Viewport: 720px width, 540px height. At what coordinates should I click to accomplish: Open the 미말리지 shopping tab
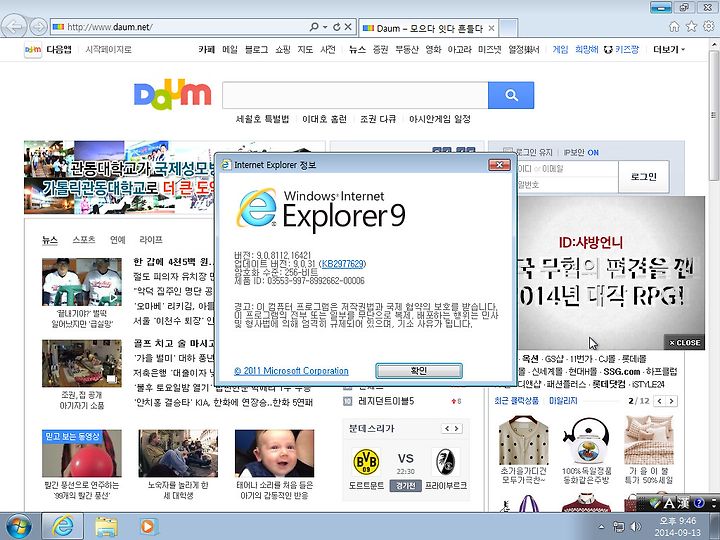pyautogui.click(x=563, y=401)
